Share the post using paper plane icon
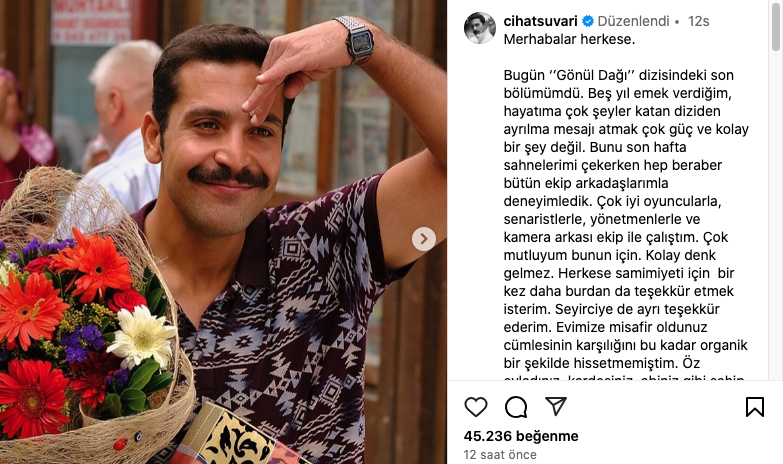The height and width of the screenshot is (464, 783). (x=556, y=406)
